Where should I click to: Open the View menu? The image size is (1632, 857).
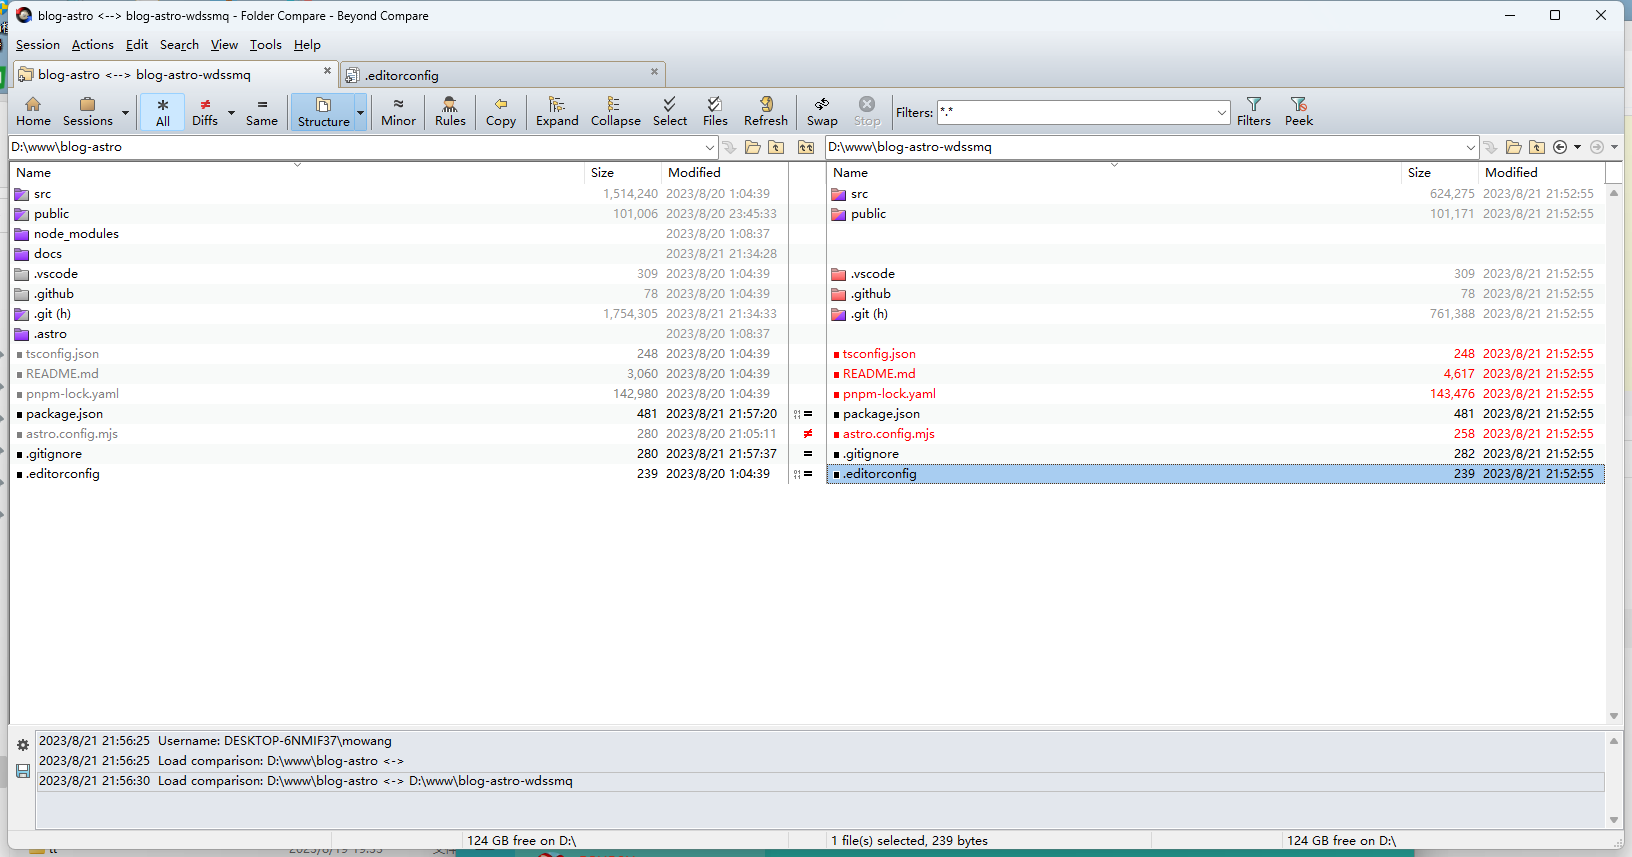click(x=224, y=45)
